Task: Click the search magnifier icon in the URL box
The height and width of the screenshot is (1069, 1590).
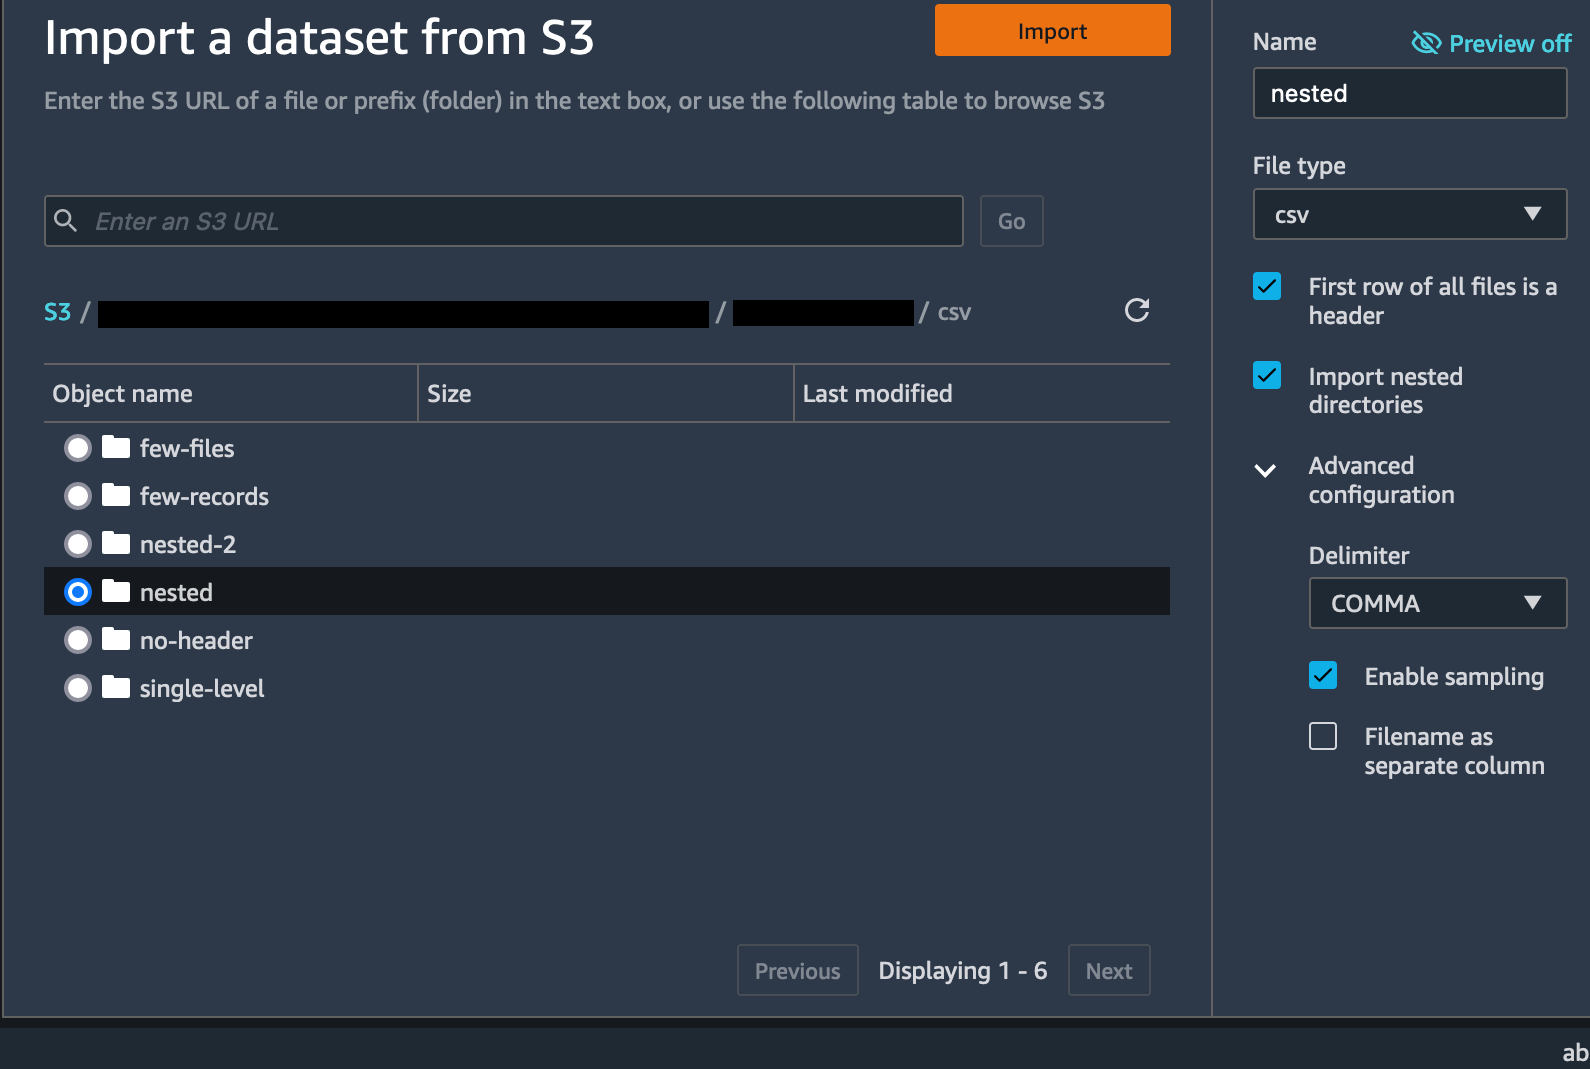Action: coord(66,221)
